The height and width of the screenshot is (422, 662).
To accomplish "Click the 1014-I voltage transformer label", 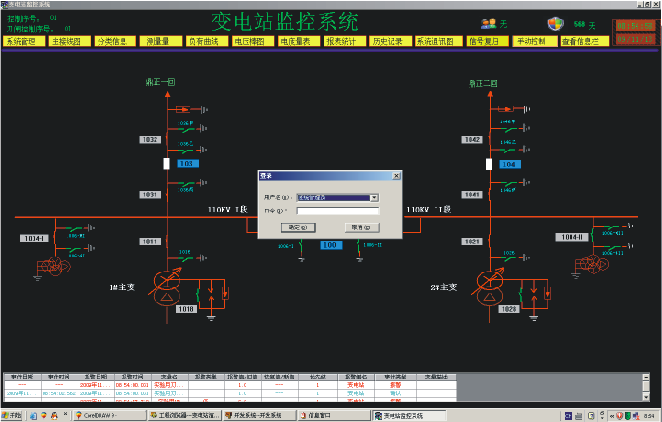I will 35,238.
